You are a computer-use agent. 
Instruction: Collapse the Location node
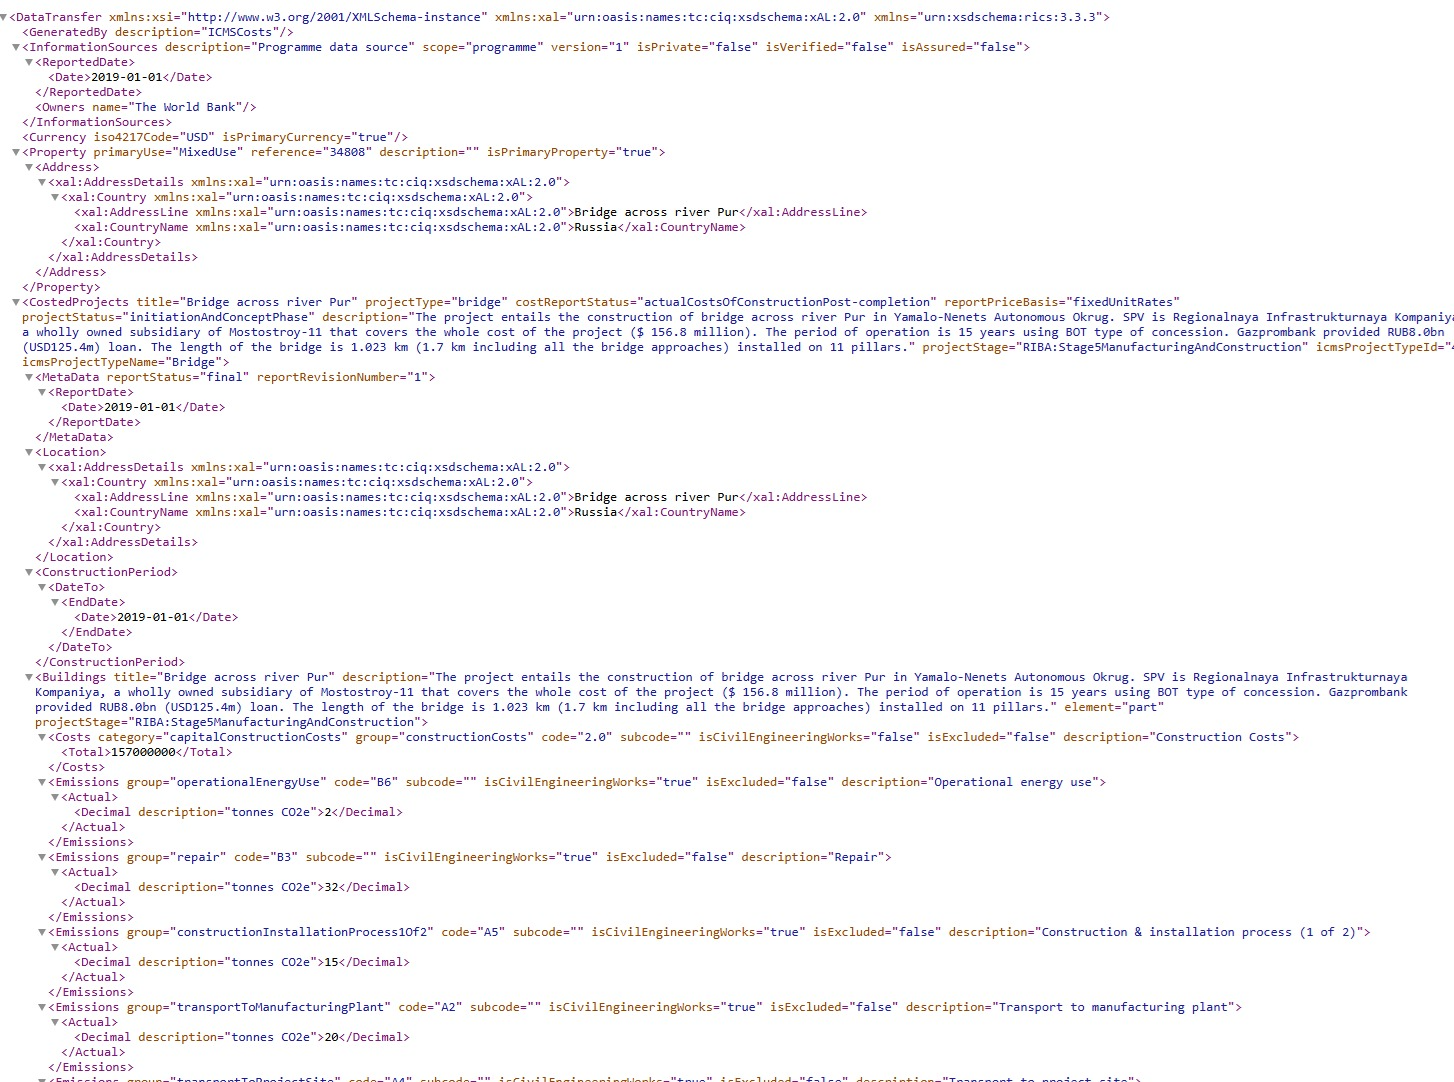pyautogui.click(x=29, y=452)
